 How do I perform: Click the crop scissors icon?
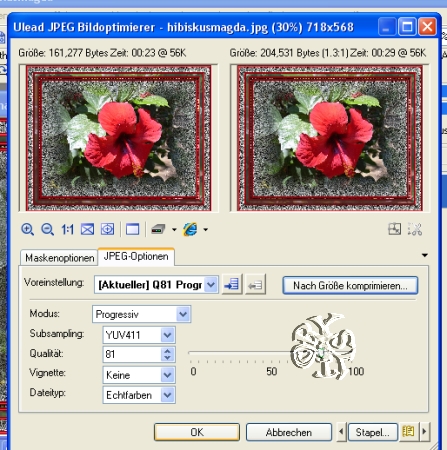click(x=415, y=229)
